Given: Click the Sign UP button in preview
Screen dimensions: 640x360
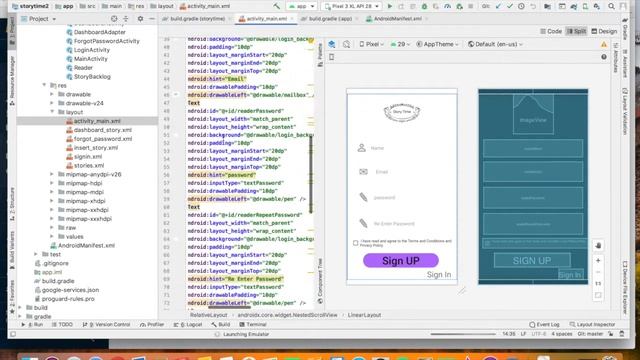Looking at the screenshot, I should pyautogui.click(x=401, y=261).
